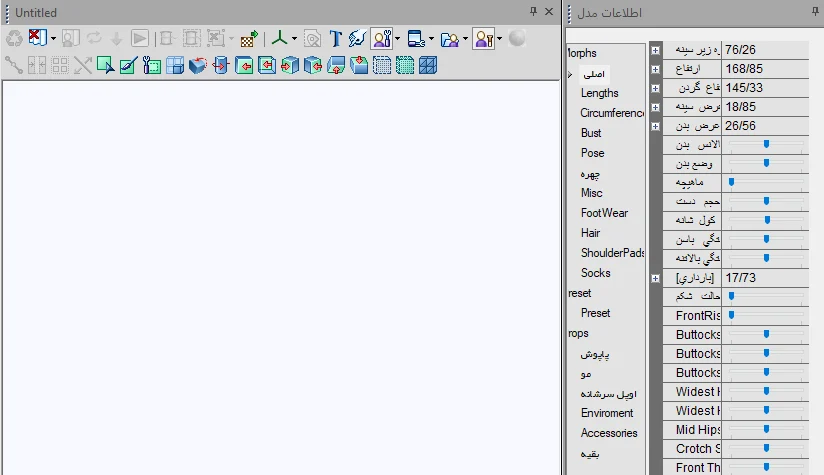
Task: Pin the اطلاعات مدل panel
Action: pyautogui.click(x=815, y=12)
